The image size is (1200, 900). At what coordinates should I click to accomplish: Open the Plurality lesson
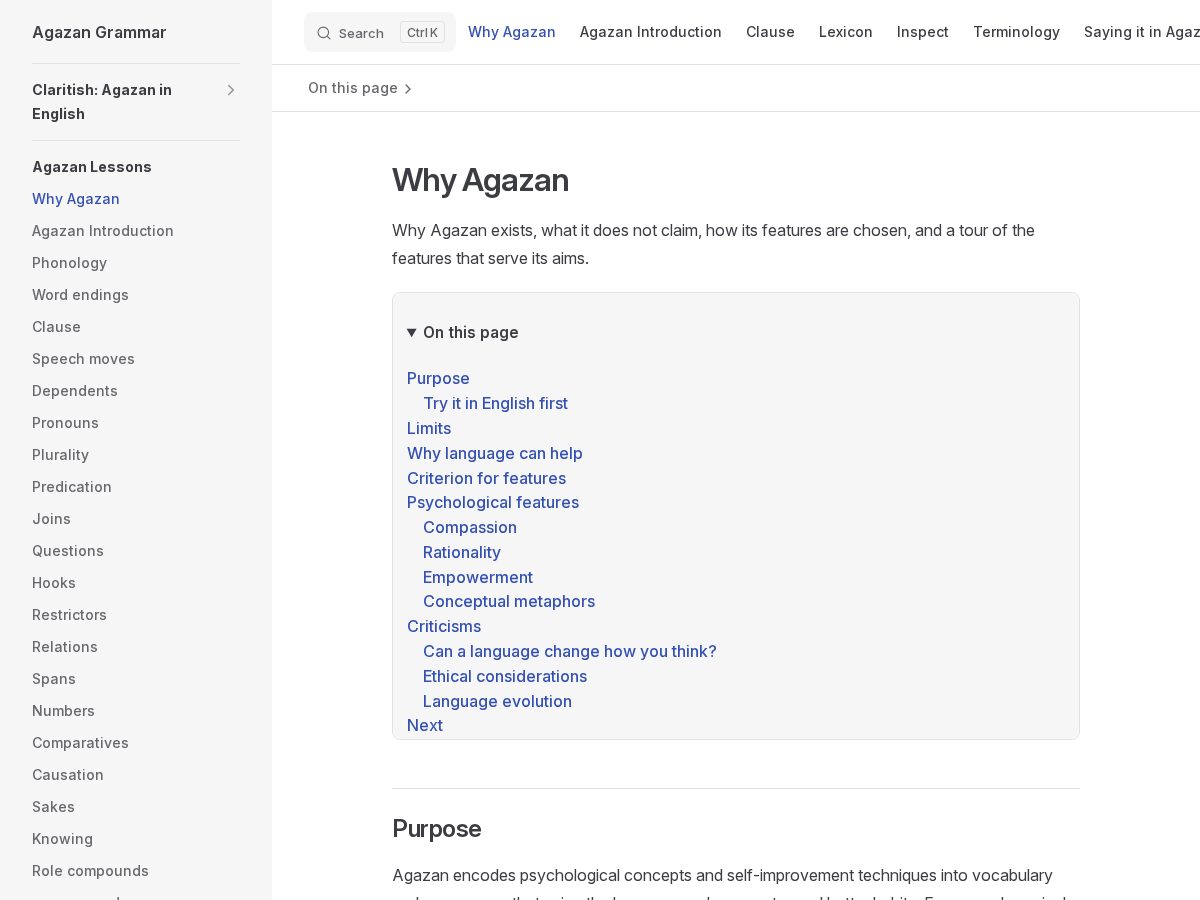pos(60,455)
